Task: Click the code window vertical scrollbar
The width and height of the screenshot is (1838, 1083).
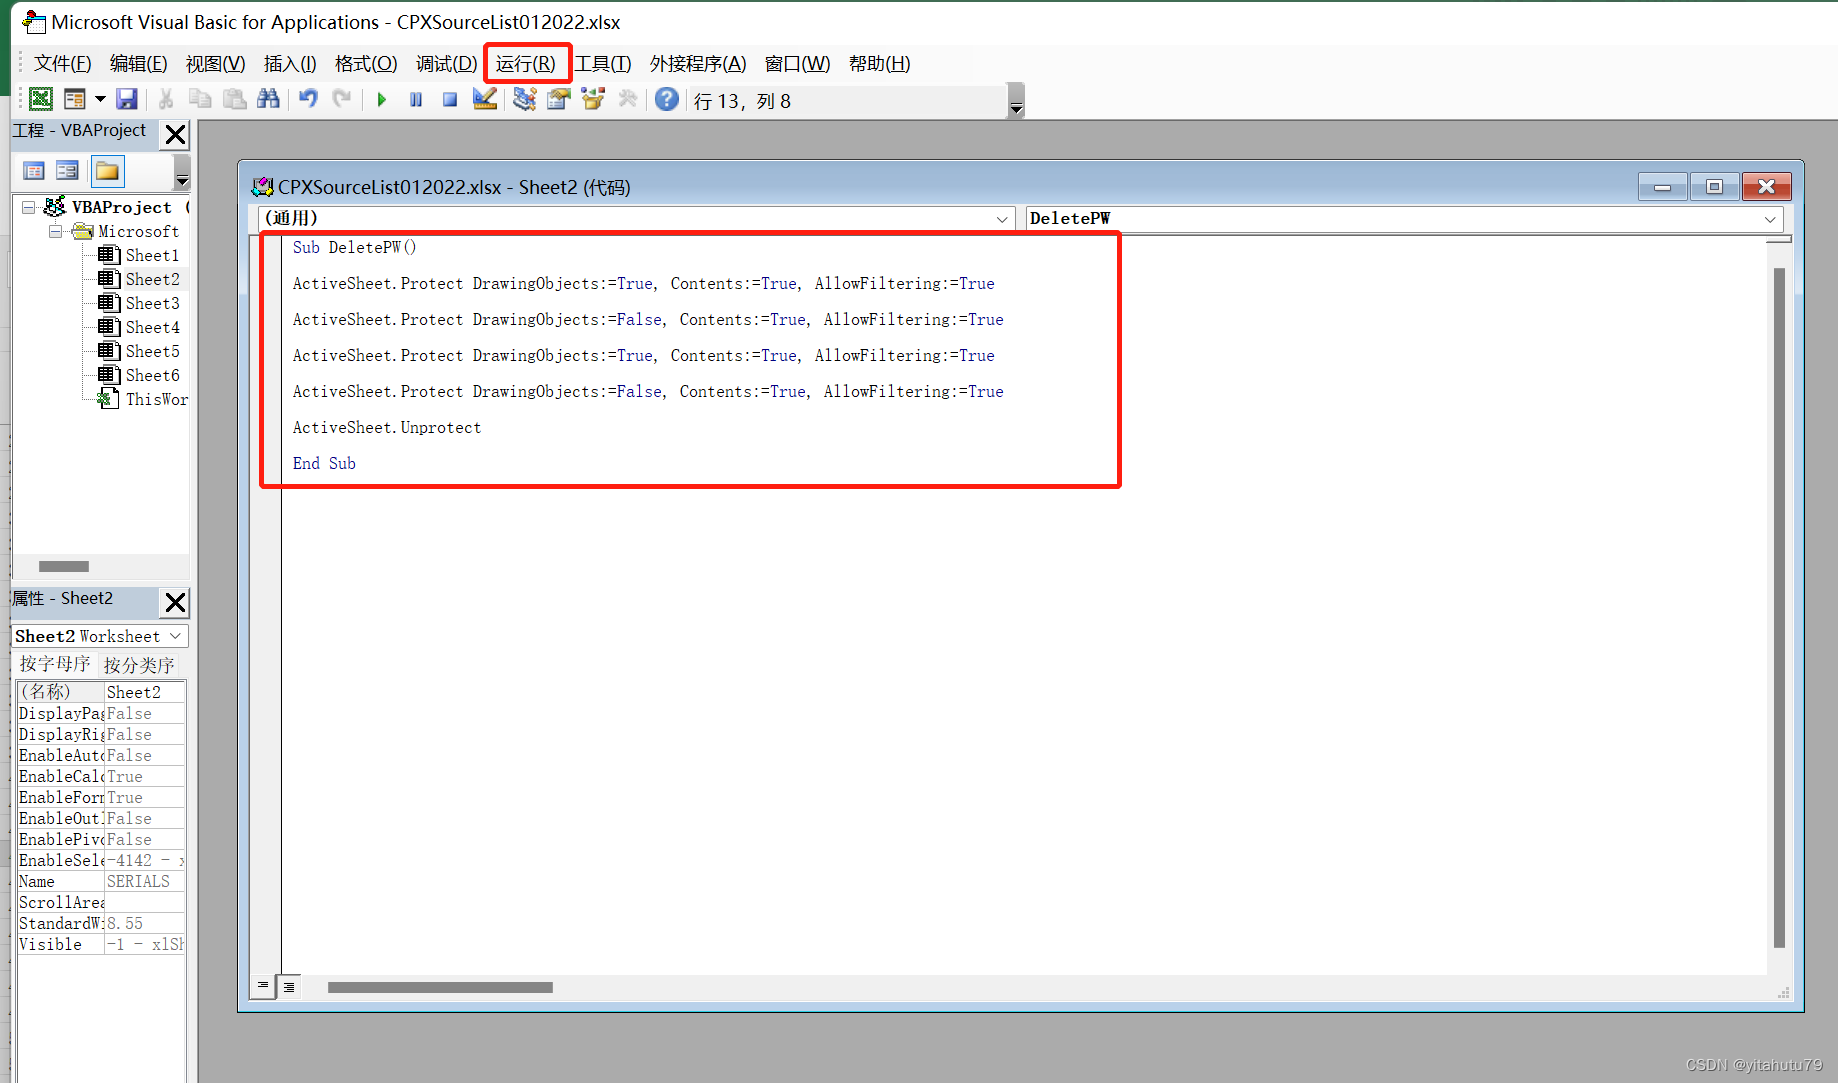Action: 1779,608
